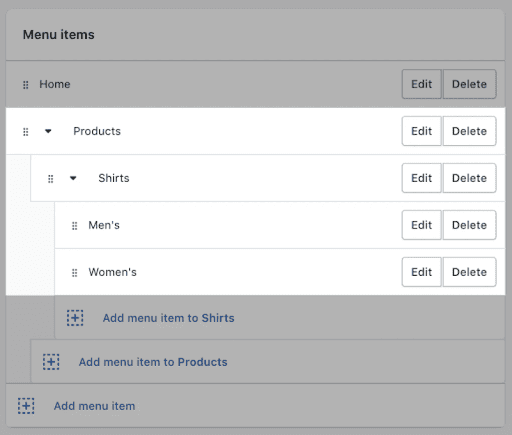Edit the Products menu item
The image size is (512, 435).
tap(421, 131)
